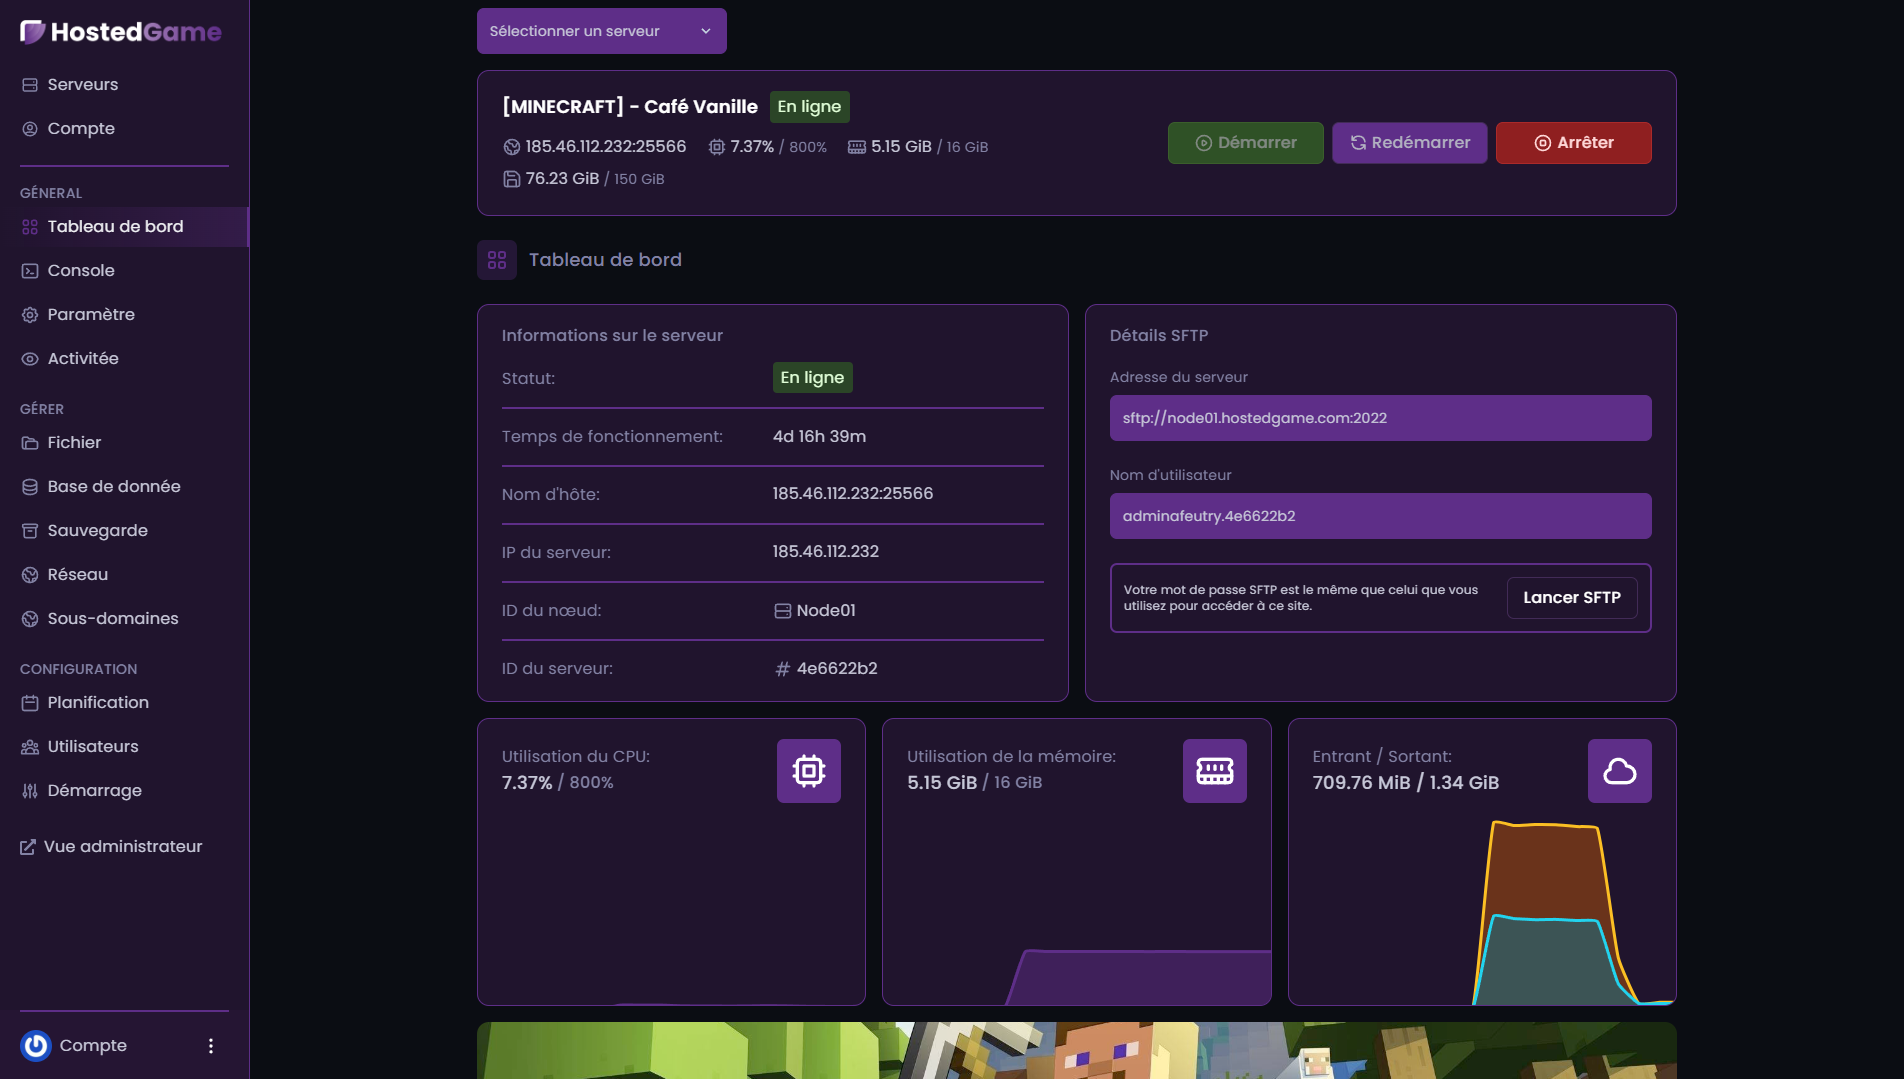Click the Fichier folder icon
Screen dimensions: 1904x1079
click(30, 443)
